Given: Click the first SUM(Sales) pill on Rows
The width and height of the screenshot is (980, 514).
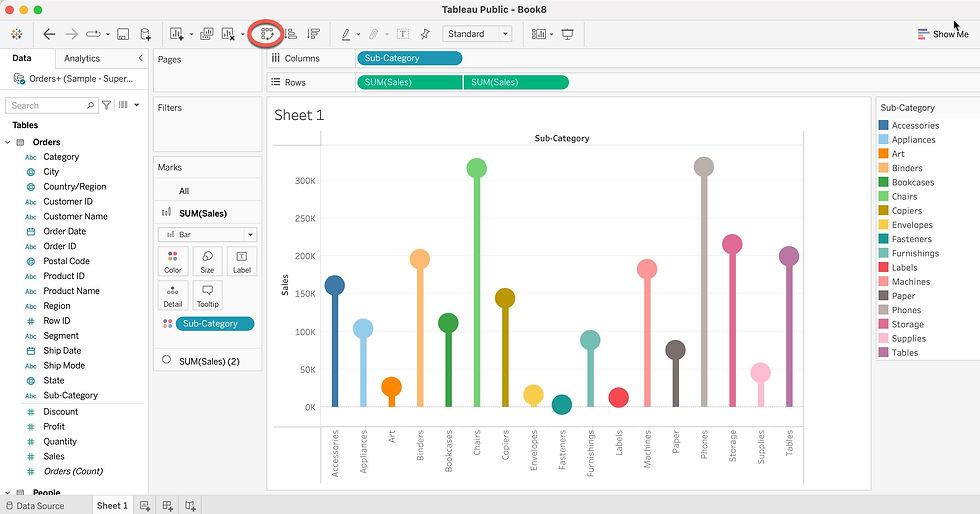Looking at the screenshot, I should tap(409, 83).
